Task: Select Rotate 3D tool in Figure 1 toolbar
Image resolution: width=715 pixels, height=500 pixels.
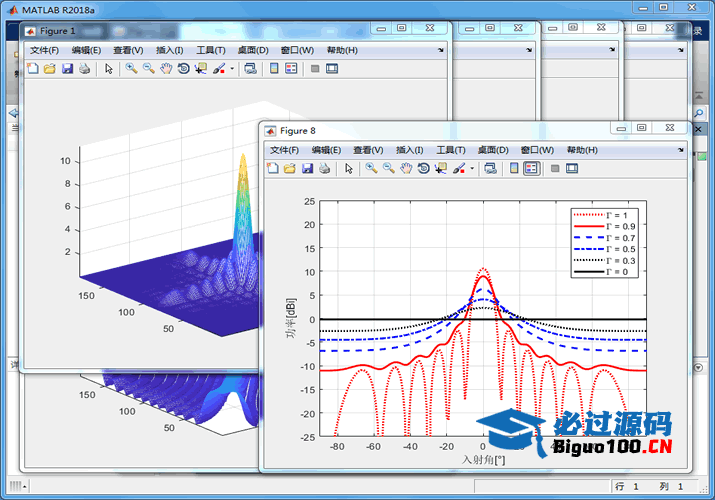Action: point(183,69)
